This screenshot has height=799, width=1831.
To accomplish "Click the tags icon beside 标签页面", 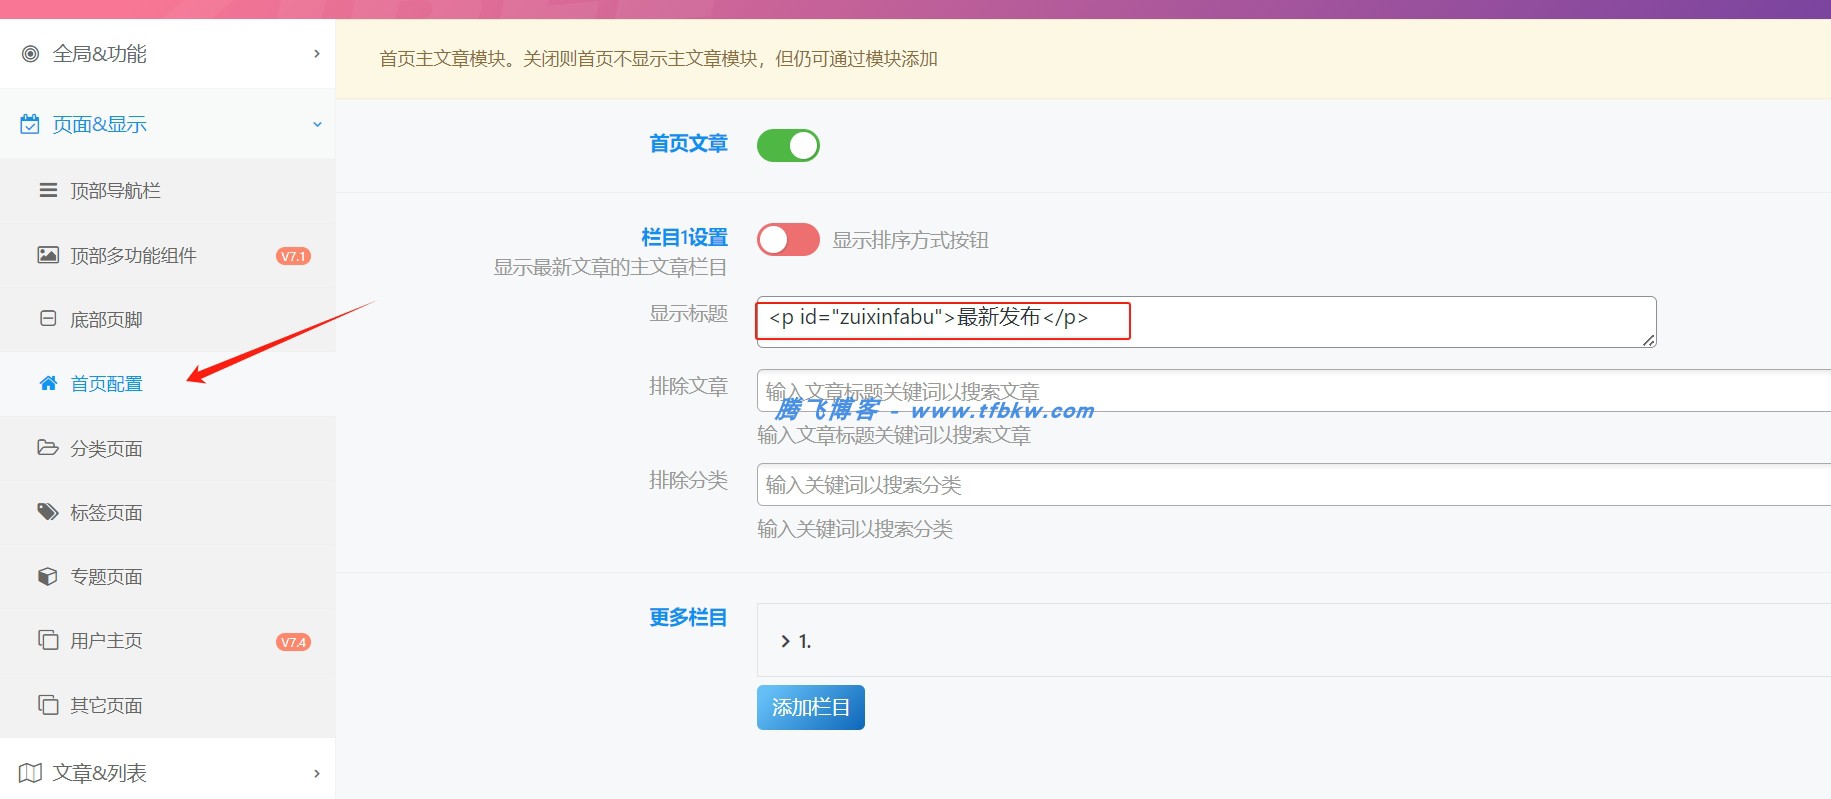I will (48, 512).
